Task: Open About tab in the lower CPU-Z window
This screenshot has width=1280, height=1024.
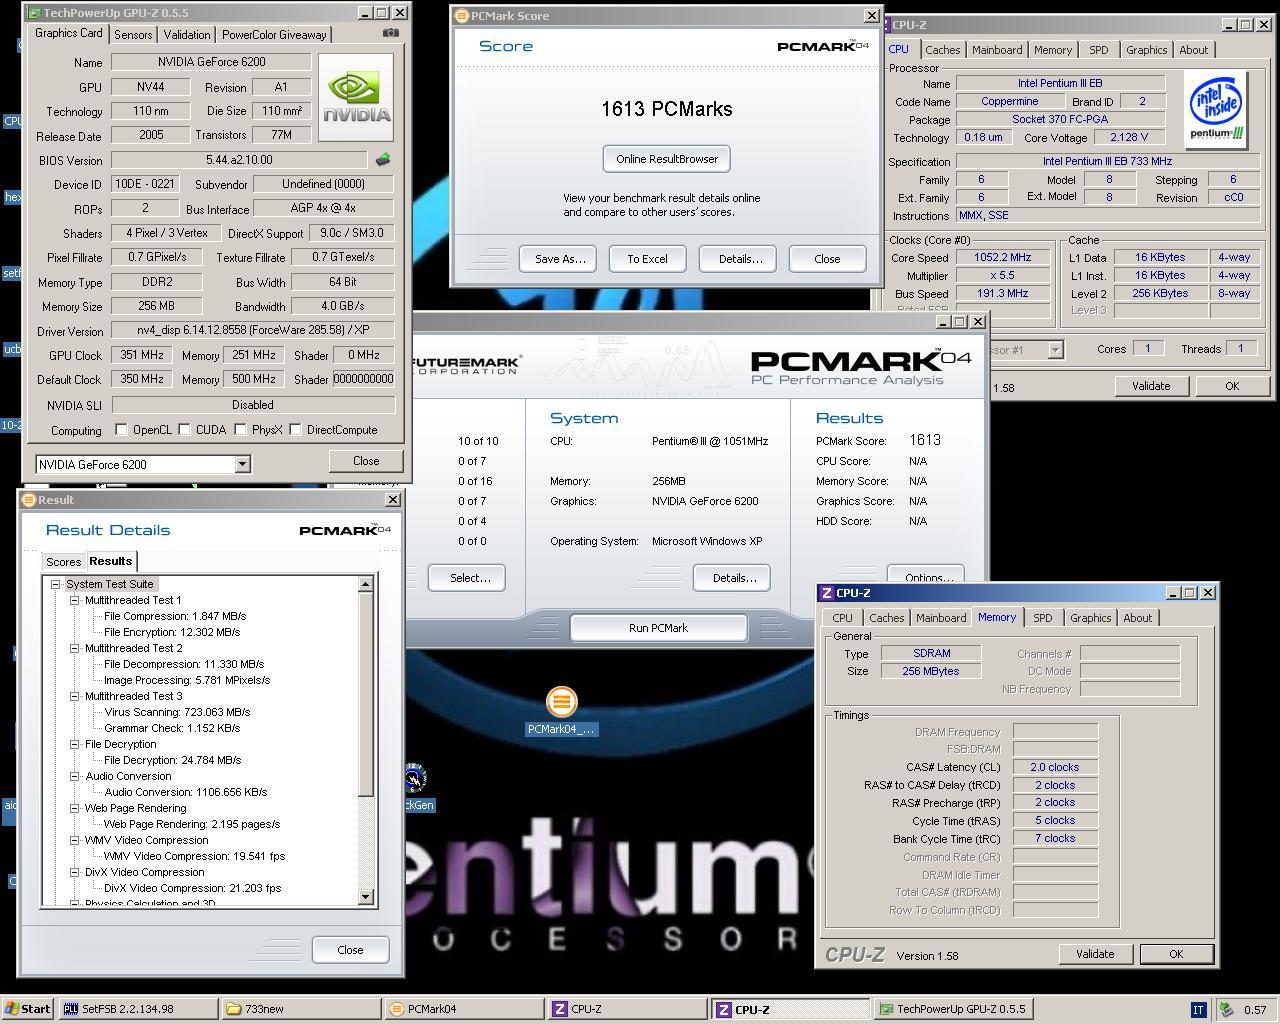Action: (x=1137, y=618)
